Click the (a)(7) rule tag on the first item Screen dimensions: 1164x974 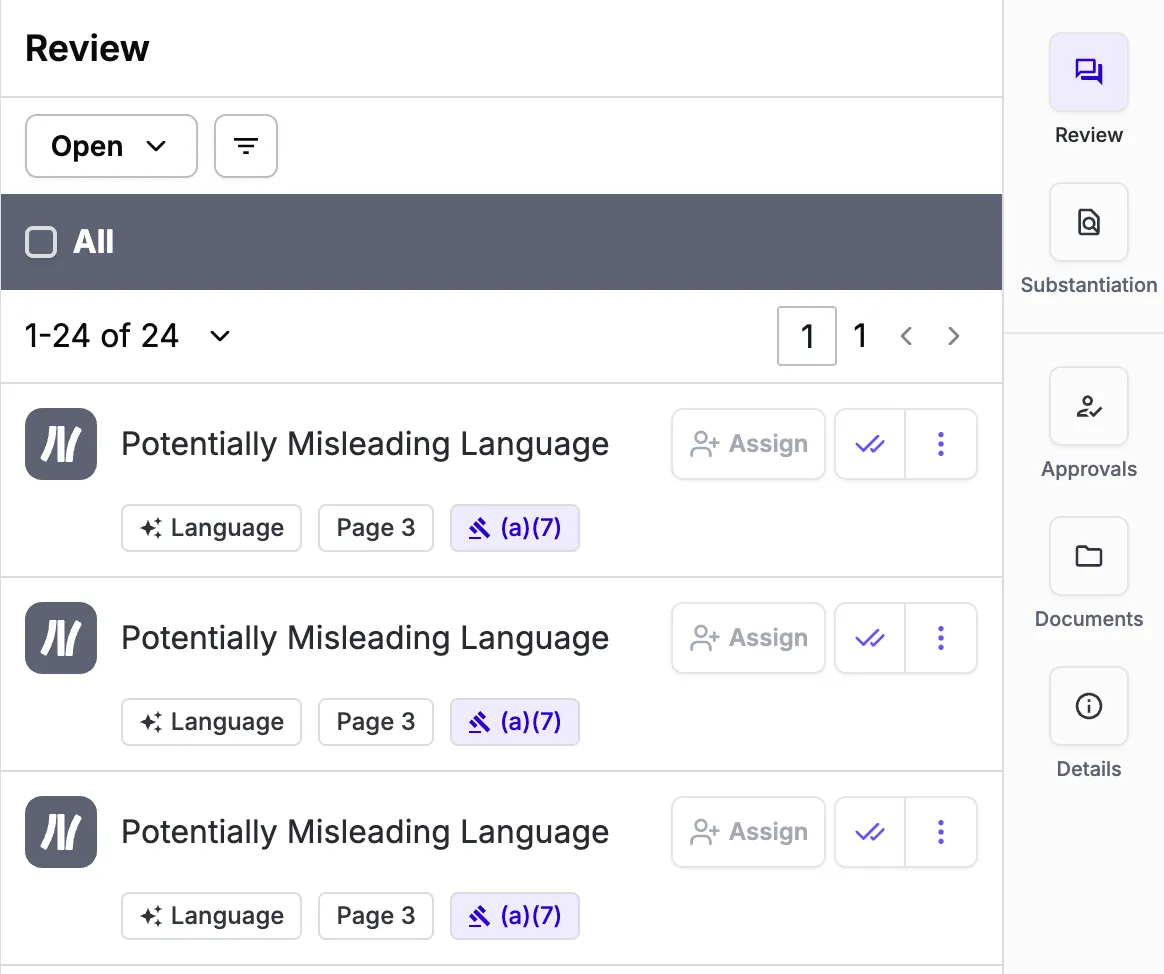pyautogui.click(x=514, y=528)
